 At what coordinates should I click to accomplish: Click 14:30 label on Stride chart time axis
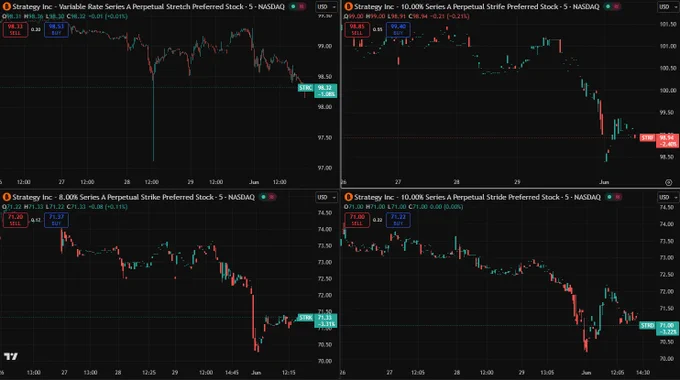(643, 372)
